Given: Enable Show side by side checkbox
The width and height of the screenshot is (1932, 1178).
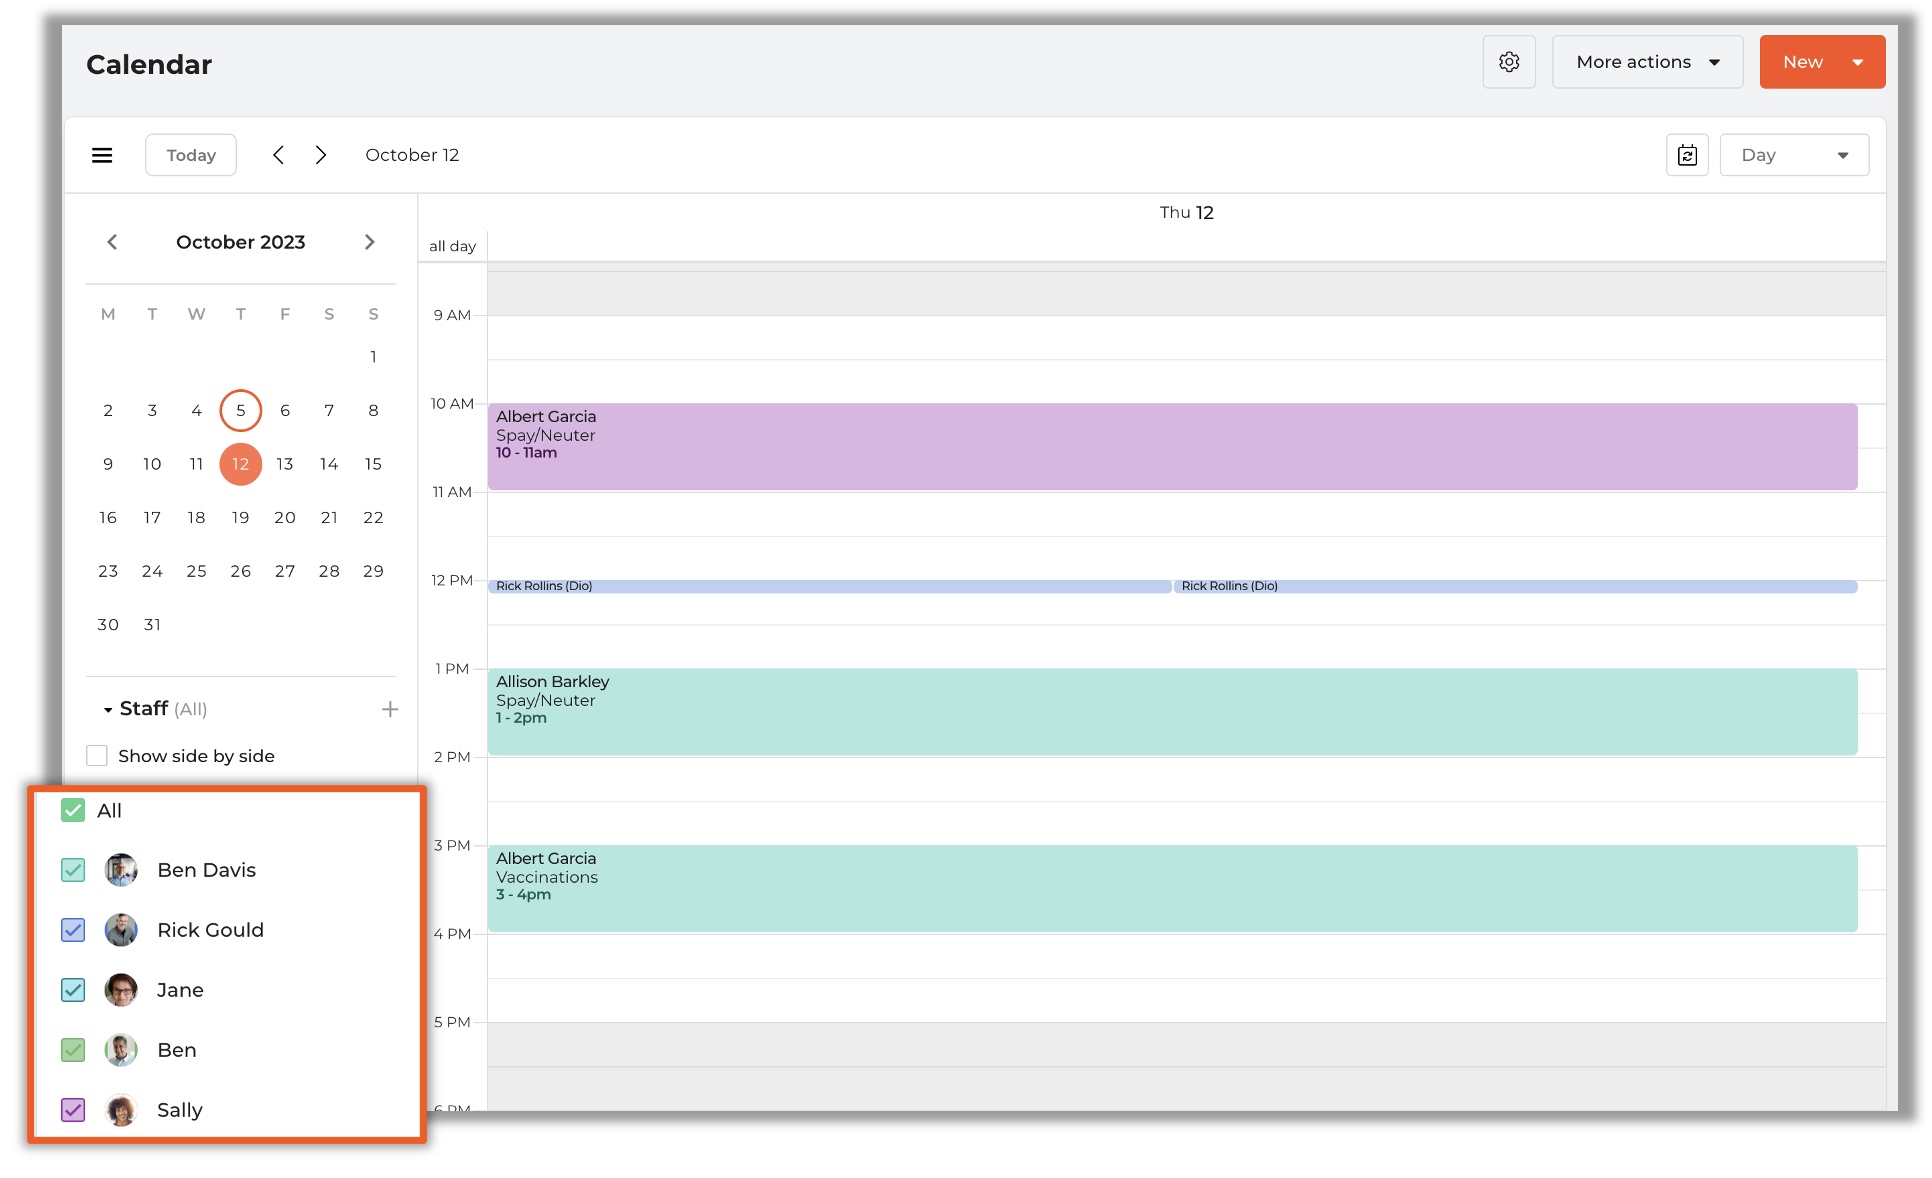Looking at the screenshot, I should tap(97, 756).
